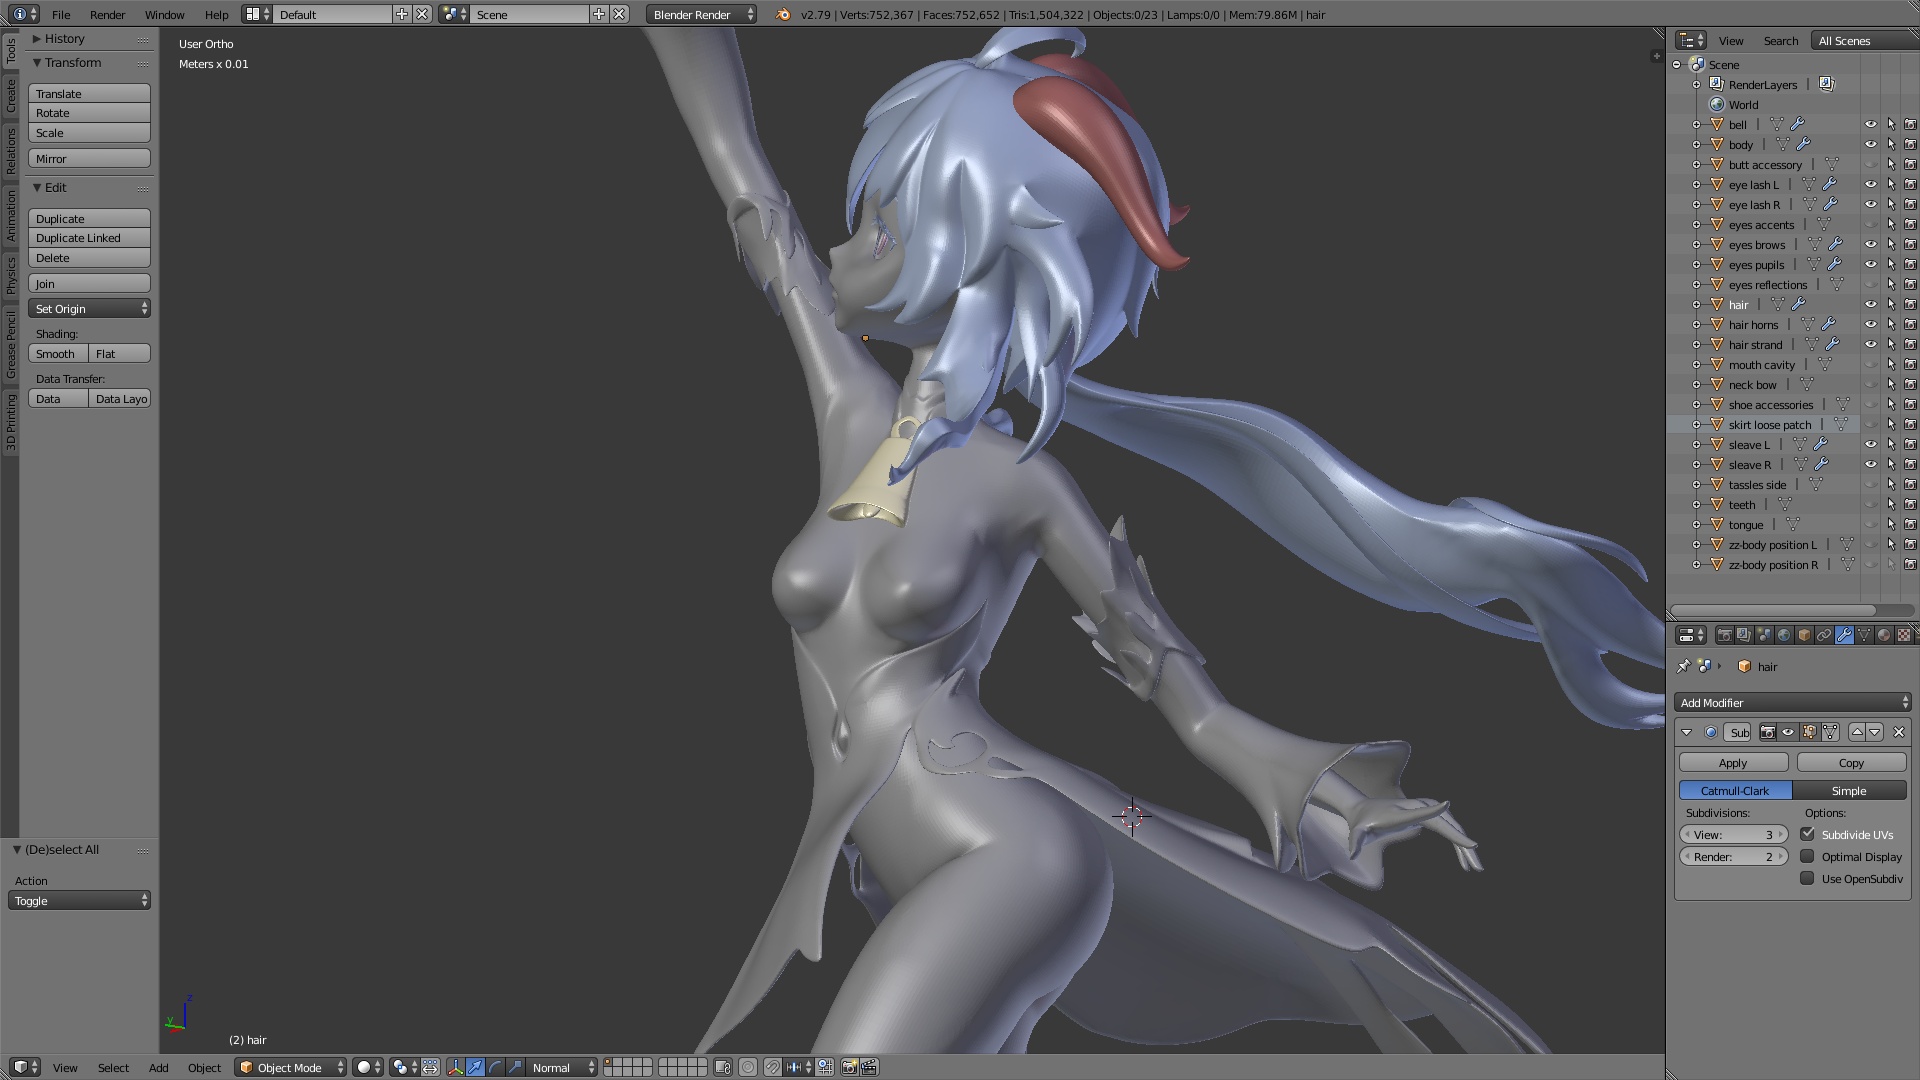
Task: Hide the body object via its eye icon
Action: 1870,144
